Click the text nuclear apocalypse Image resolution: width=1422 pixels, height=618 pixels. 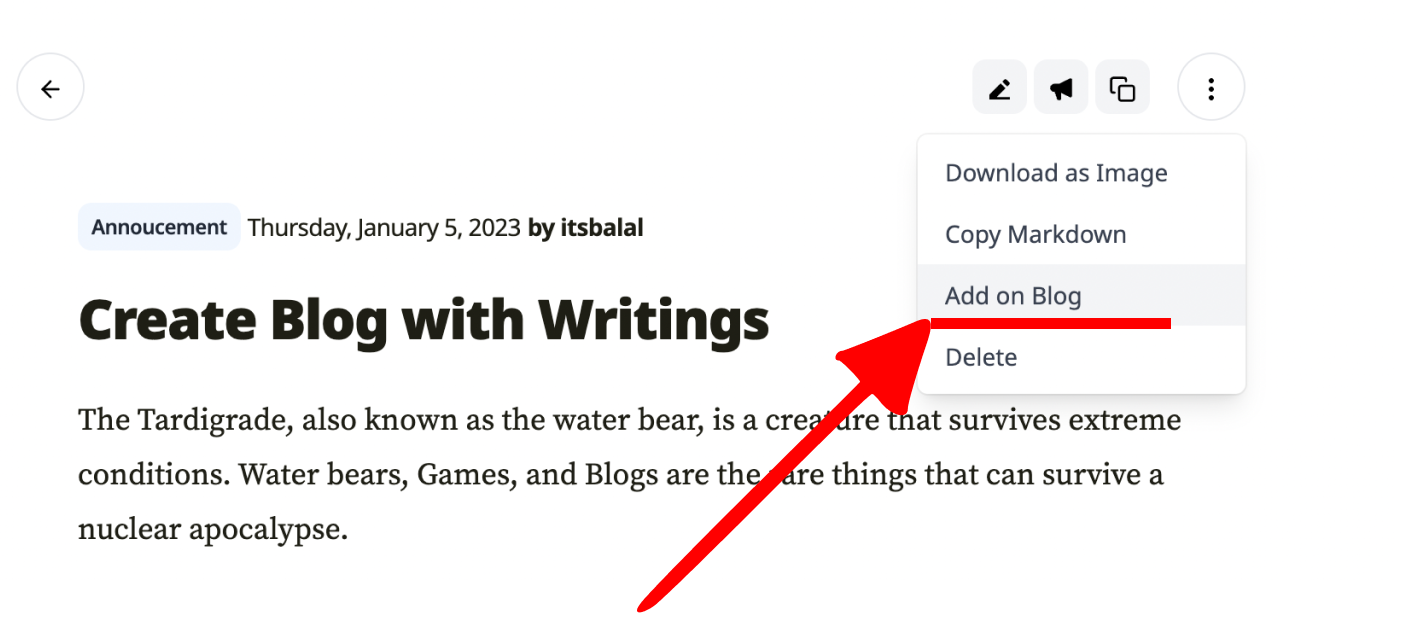point(213,530)
